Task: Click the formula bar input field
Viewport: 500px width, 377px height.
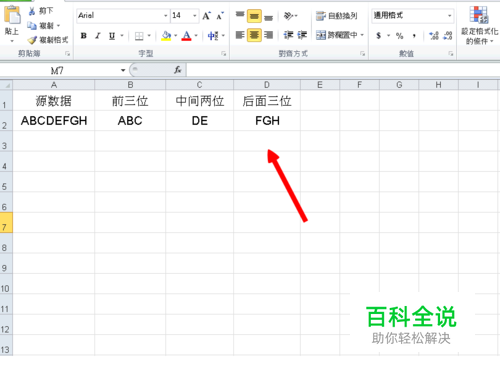Action: click(x=343, y=70)
